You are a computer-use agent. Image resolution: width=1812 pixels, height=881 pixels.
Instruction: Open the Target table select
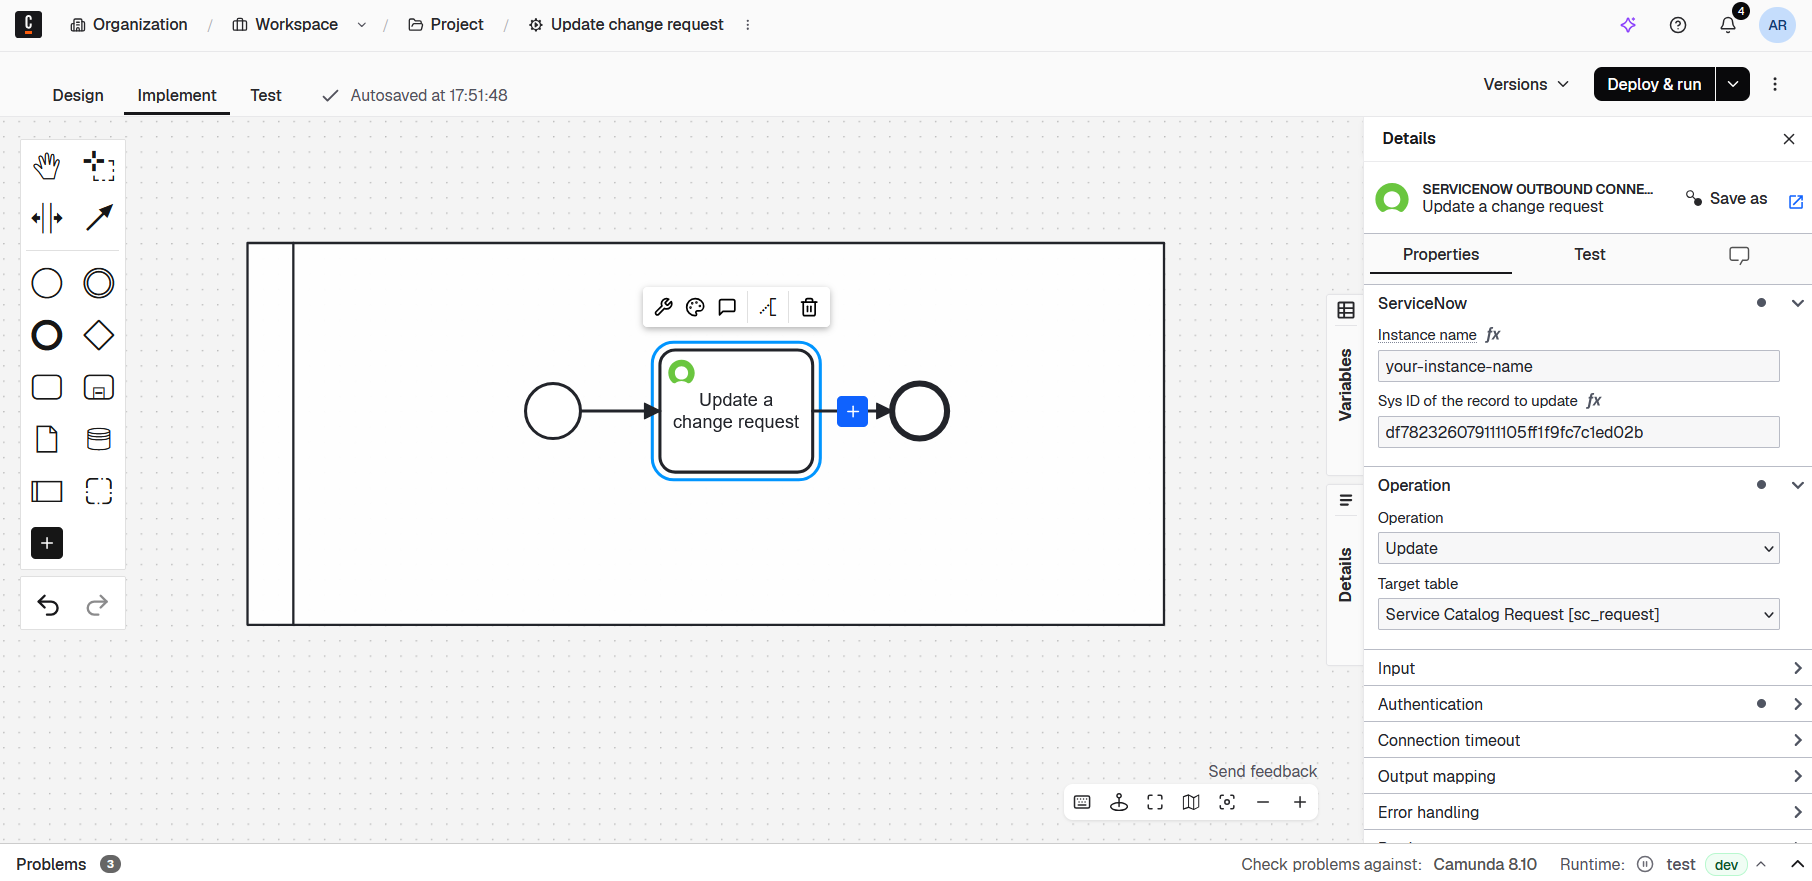(x=1578, y=614)
